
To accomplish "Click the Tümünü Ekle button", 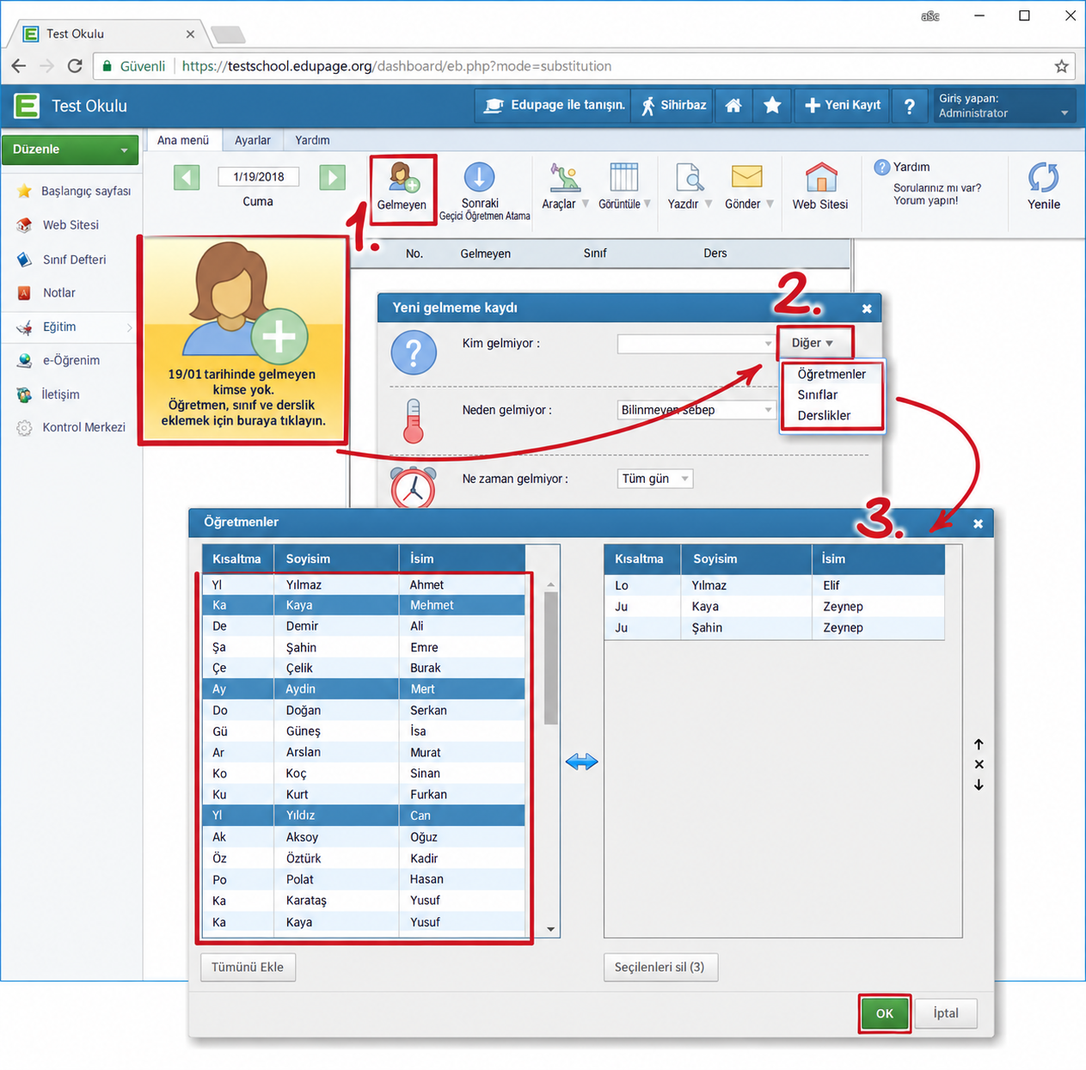I will [248, 967].
